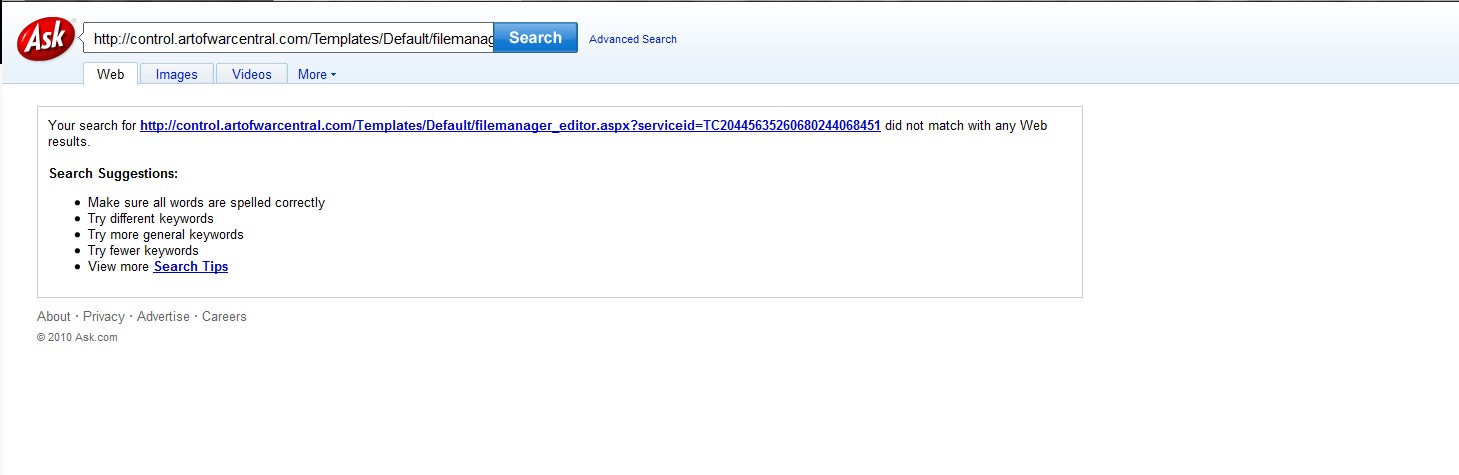Click the "© 2010 Ask.com" copyright text
This screenshot has width=1459, height=475.
coord(77,338)
